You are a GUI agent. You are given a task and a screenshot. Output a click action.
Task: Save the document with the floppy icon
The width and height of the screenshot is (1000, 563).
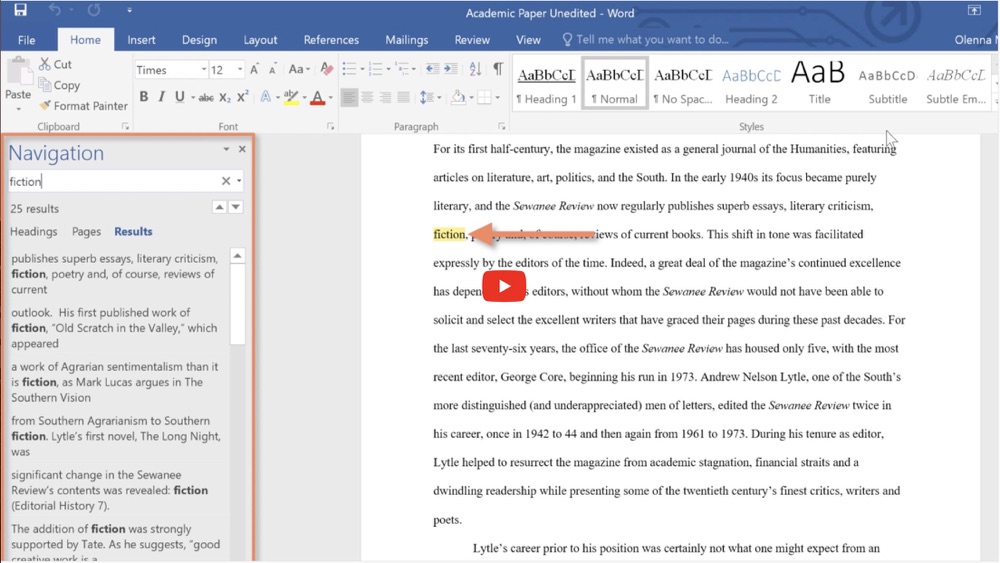click(20, 10)
